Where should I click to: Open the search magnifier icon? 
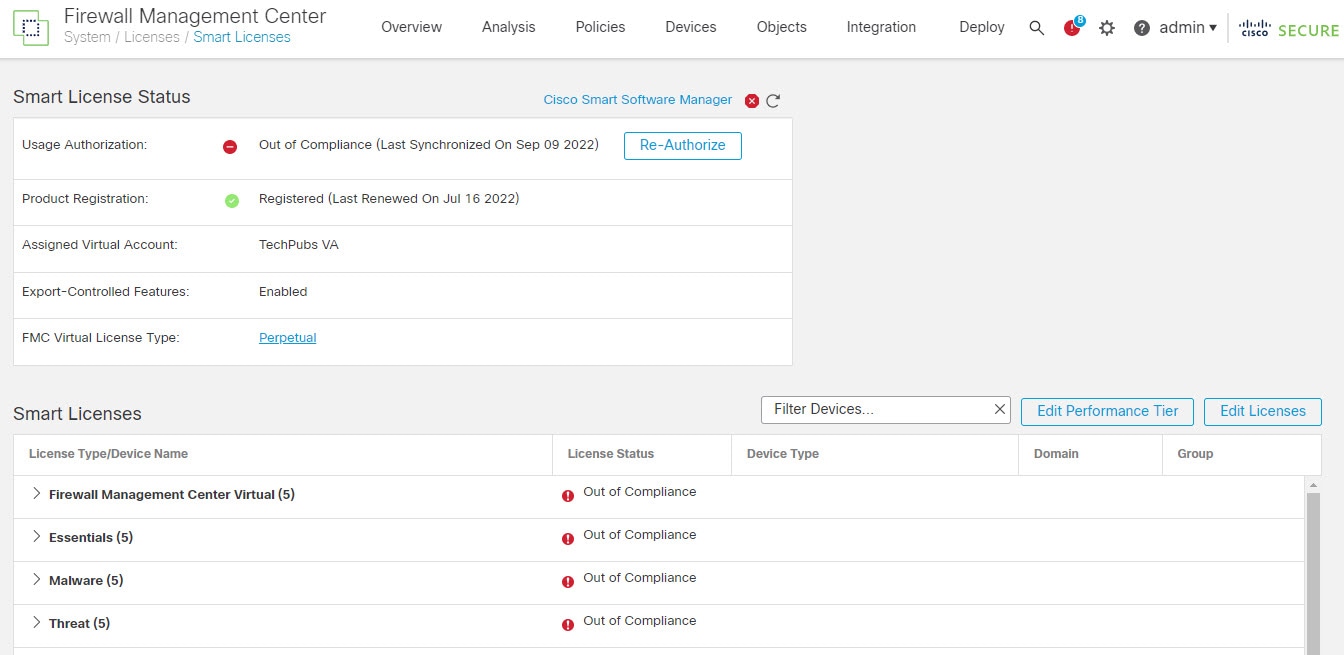click(1036, 28)
